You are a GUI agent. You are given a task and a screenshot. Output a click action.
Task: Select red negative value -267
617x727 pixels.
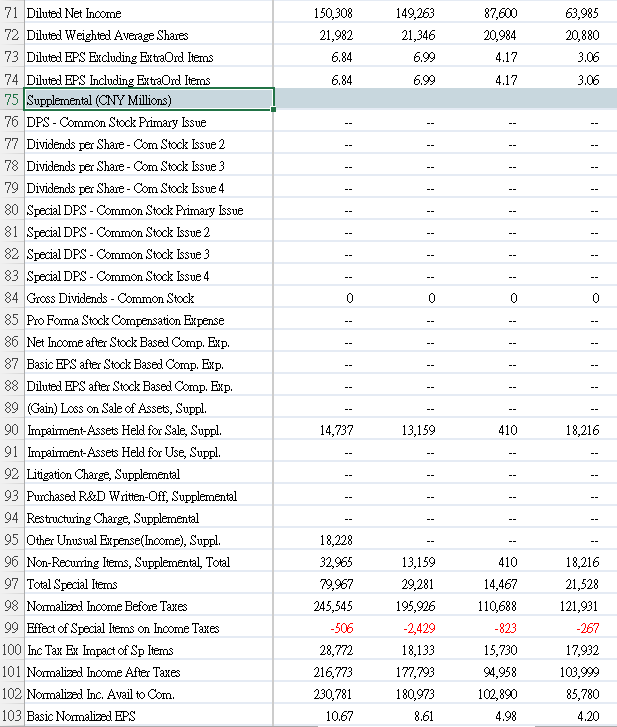coord(587,629)
